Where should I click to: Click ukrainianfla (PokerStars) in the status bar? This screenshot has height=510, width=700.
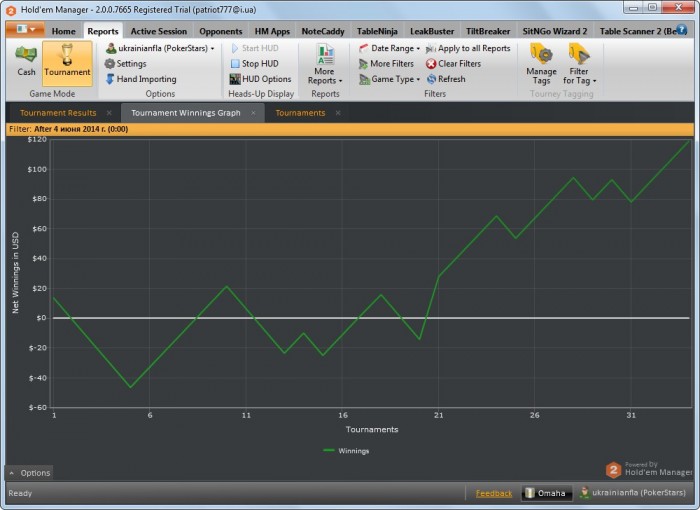[633, 493]
